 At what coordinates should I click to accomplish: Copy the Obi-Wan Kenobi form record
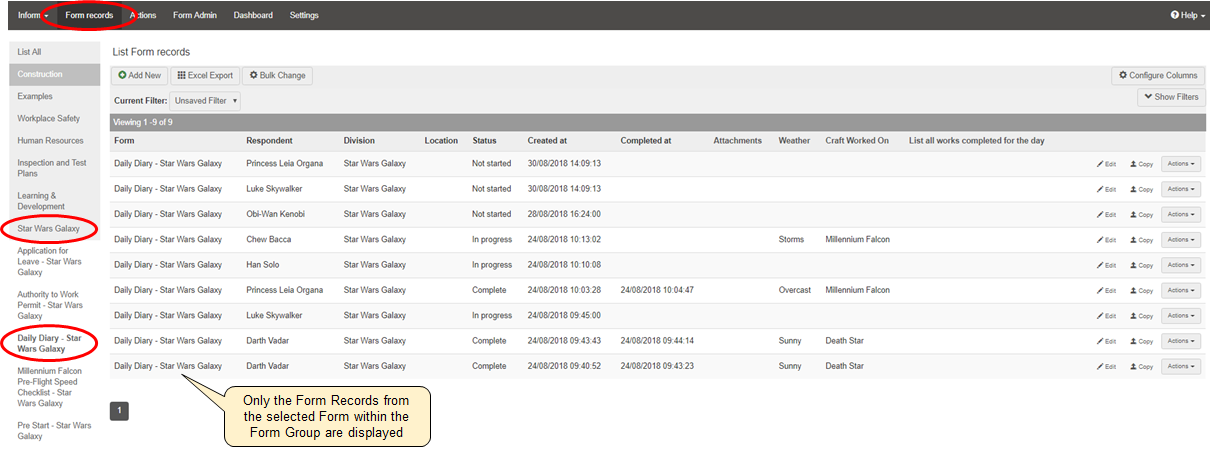1141,215
